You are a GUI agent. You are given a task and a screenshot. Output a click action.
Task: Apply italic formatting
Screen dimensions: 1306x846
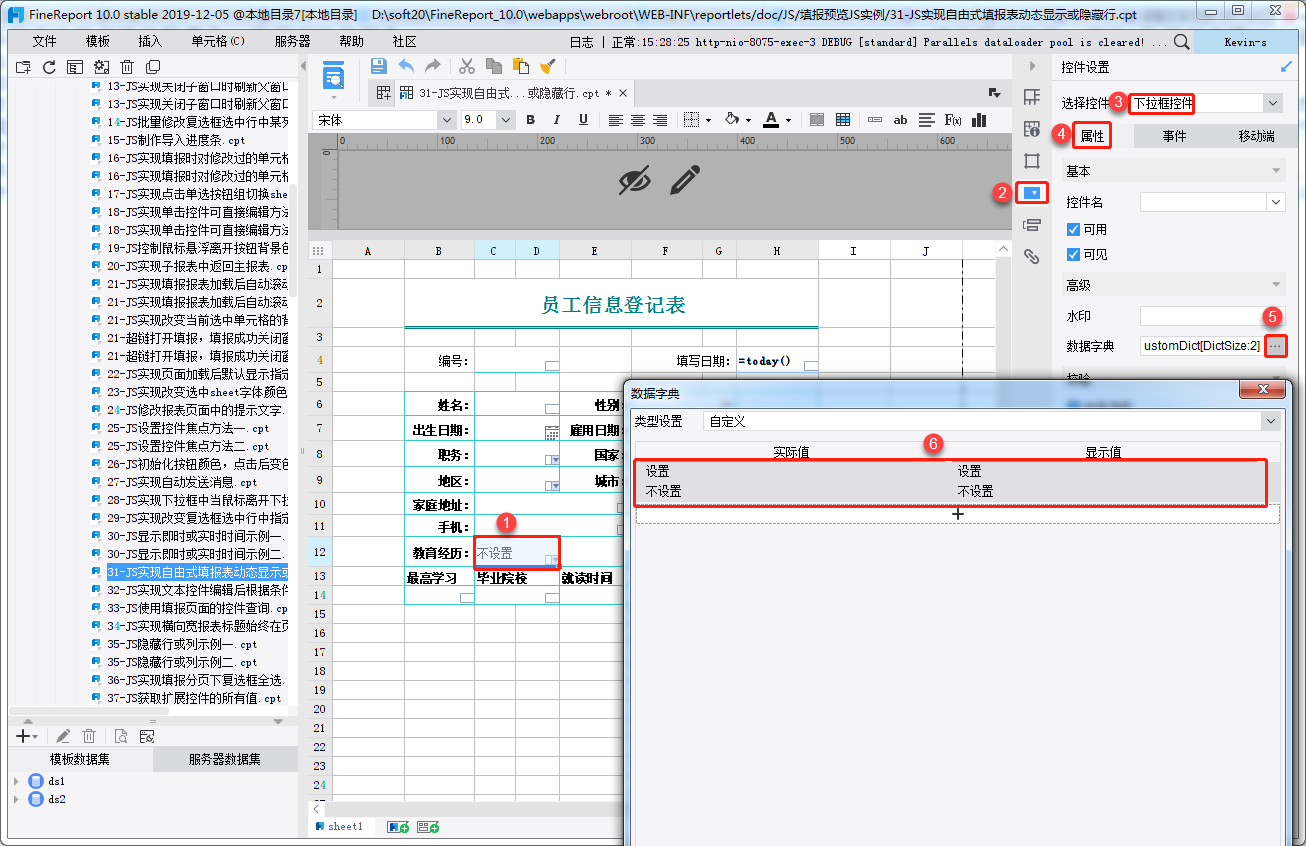tap(557, 120)
